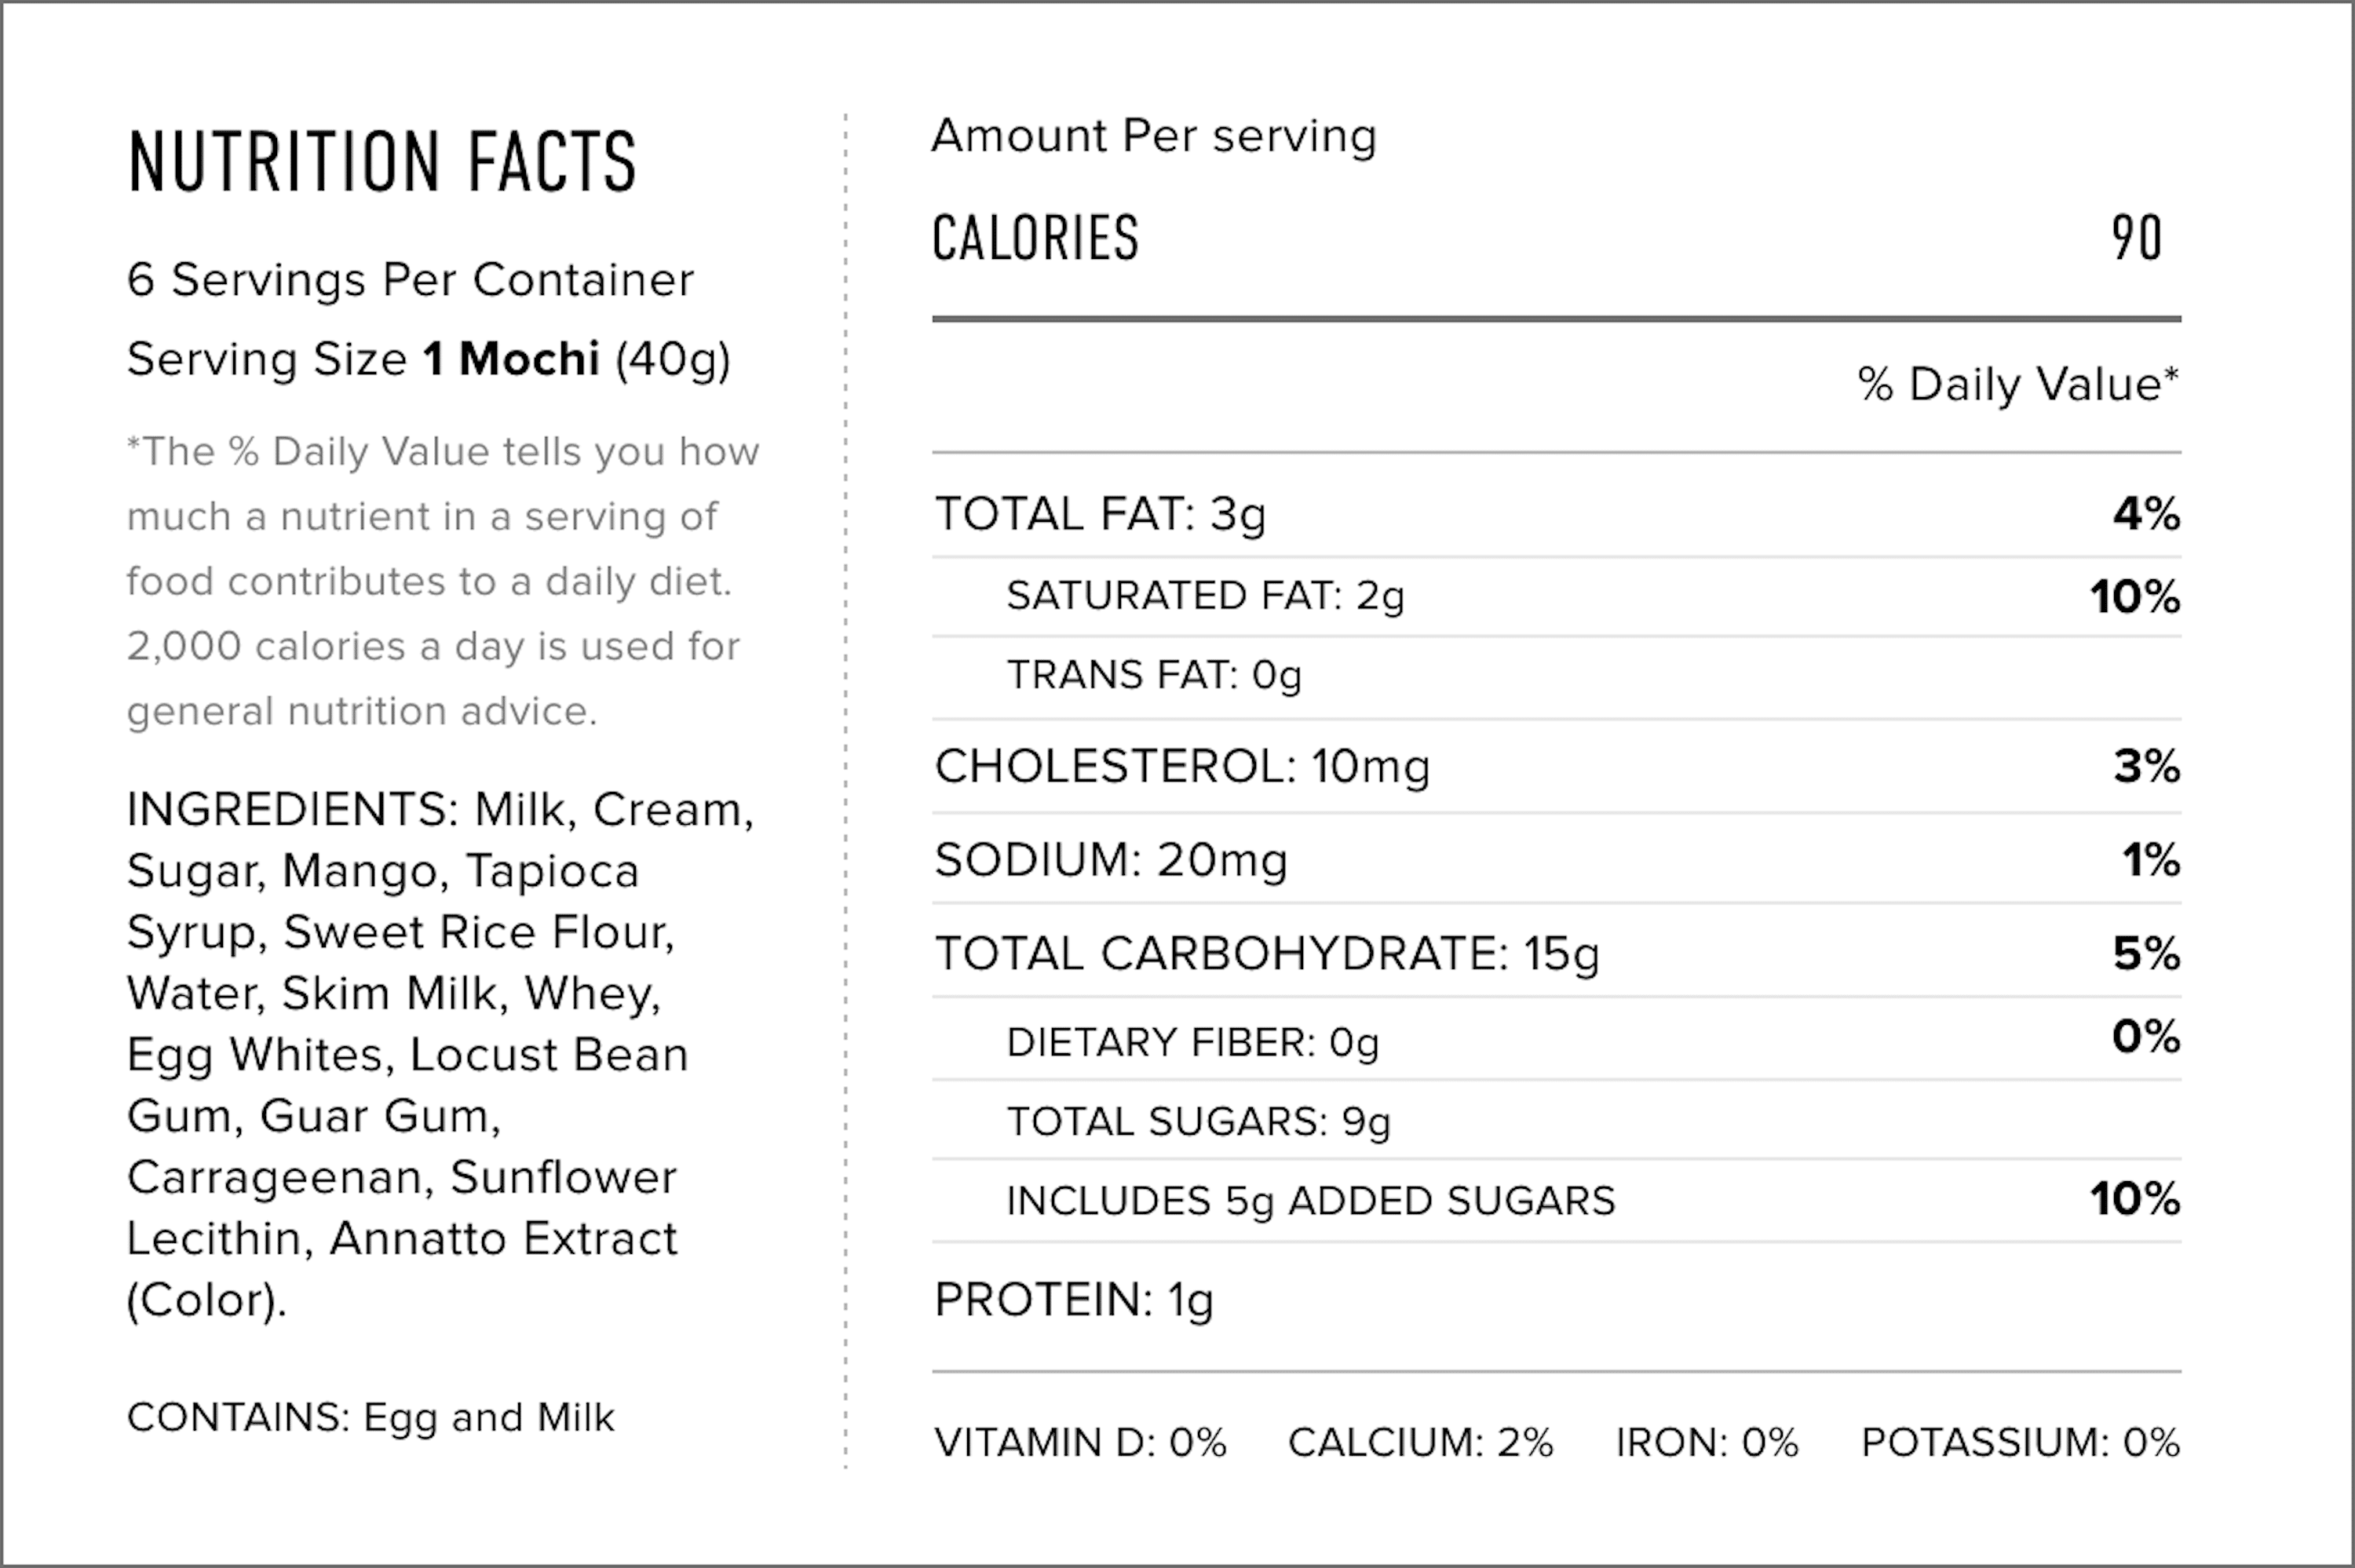The height and width of the screenshot is (1568, 2355).
Task: Click the PROTEIN: 1g row
Action: tap(1556, 1300)
